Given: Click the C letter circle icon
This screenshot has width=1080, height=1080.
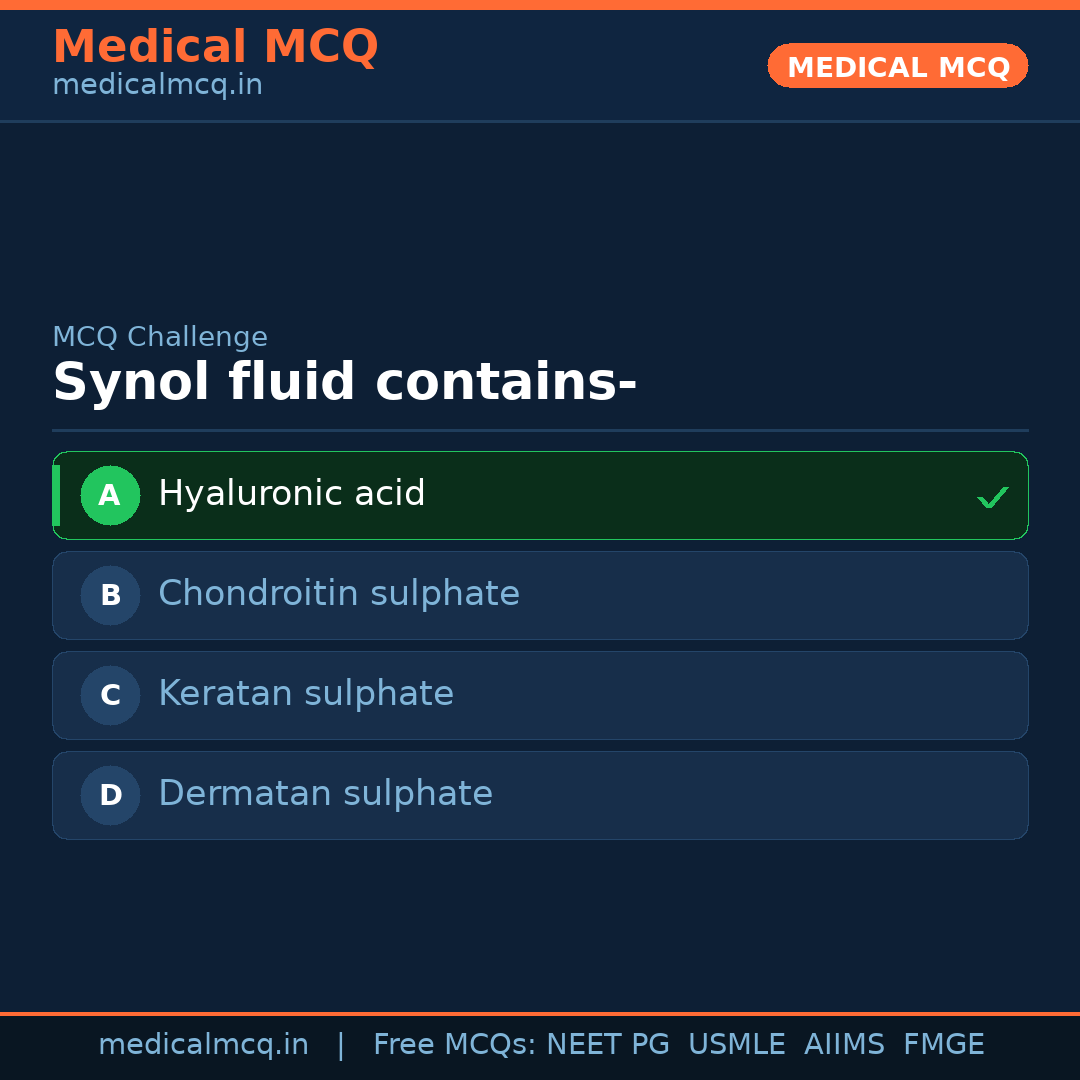Looking at the screenshot, I should click(110, 695).
